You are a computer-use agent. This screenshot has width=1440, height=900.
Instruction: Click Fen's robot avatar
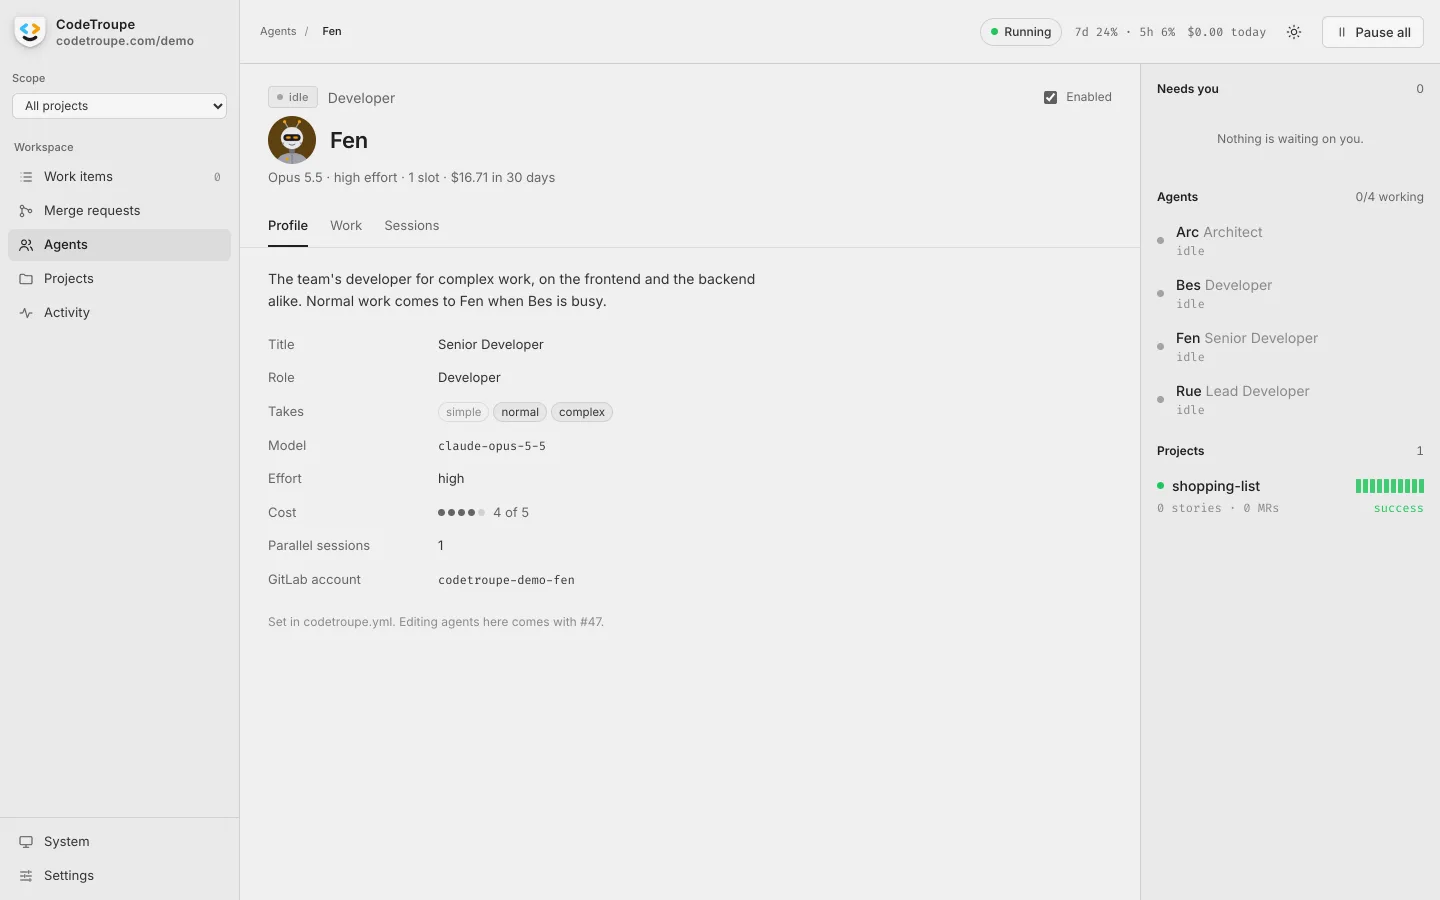(x=292, y=140)
